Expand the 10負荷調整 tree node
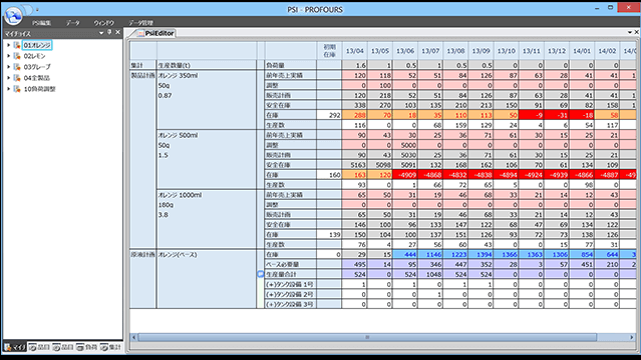The width and height of the screenshot is (641, 360). [9, 89]
